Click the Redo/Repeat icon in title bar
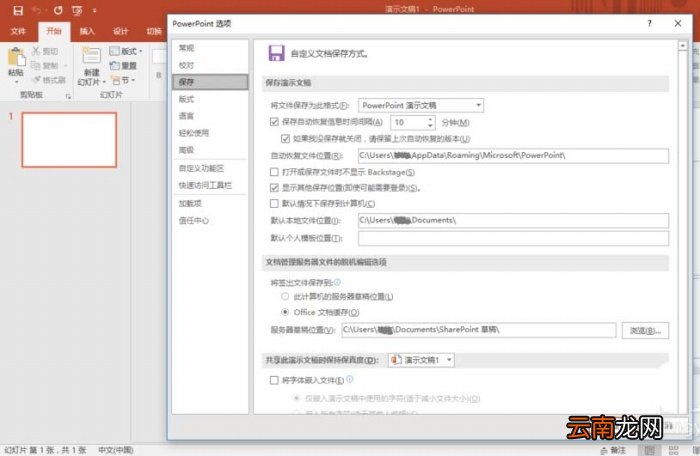This screenshot has height=456, width=700. (58, 10)
